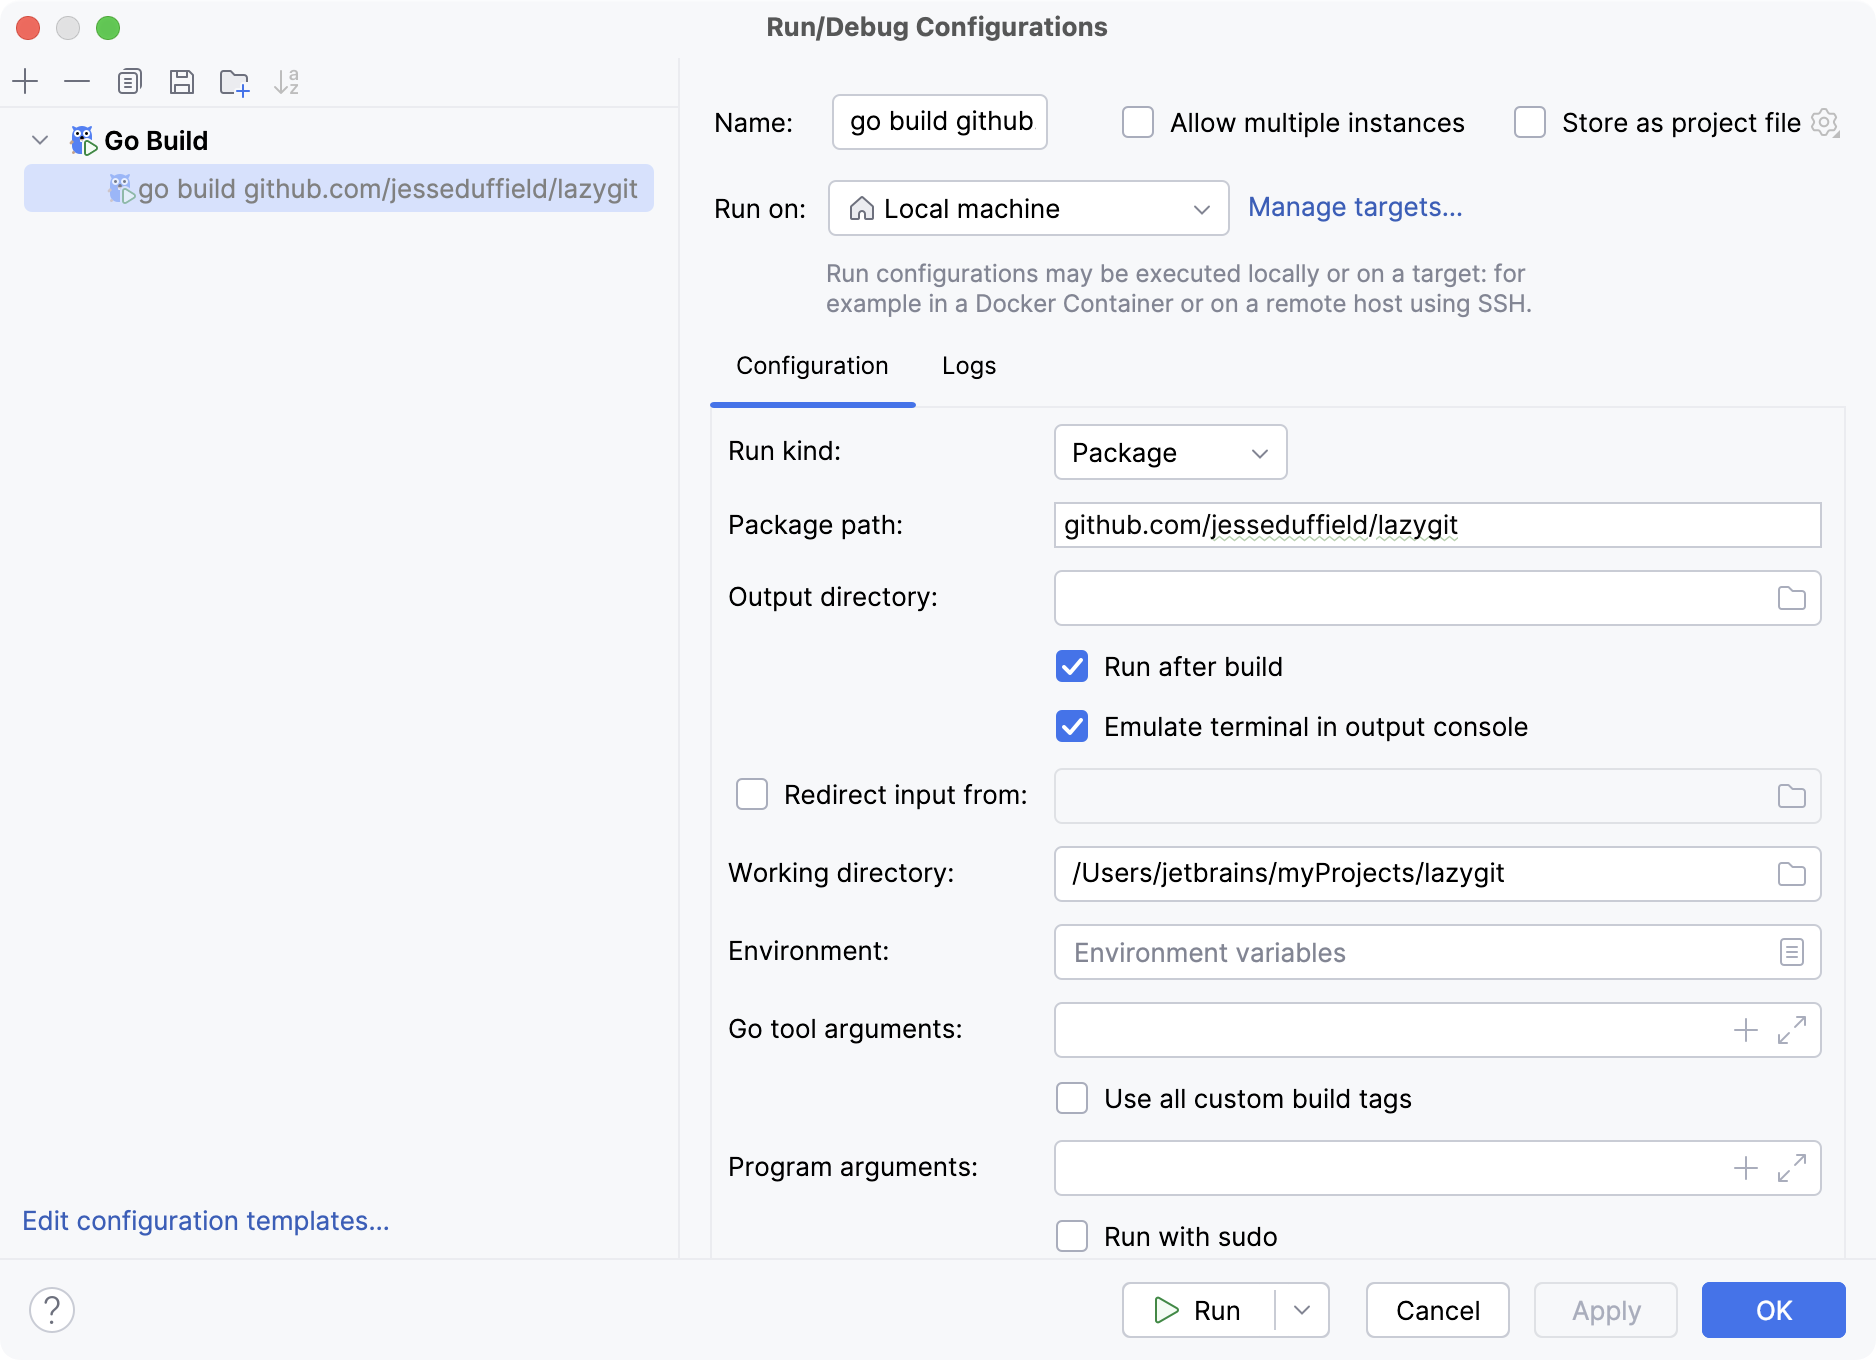The height and width of the screenshot is (1360, 1876).
Task: Select the Configuration tab
Action: tap(811, 366)
